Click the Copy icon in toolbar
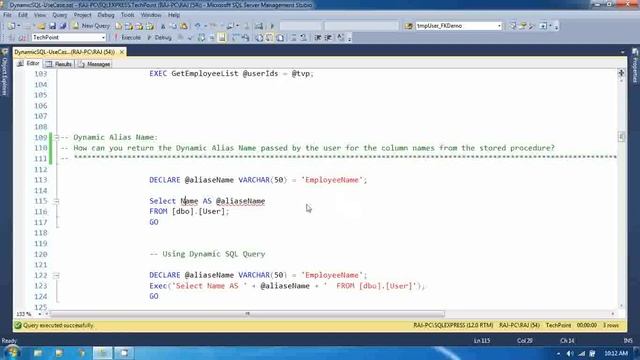Image resolution: width=640 pixels, height=360 pixels. 173,26
